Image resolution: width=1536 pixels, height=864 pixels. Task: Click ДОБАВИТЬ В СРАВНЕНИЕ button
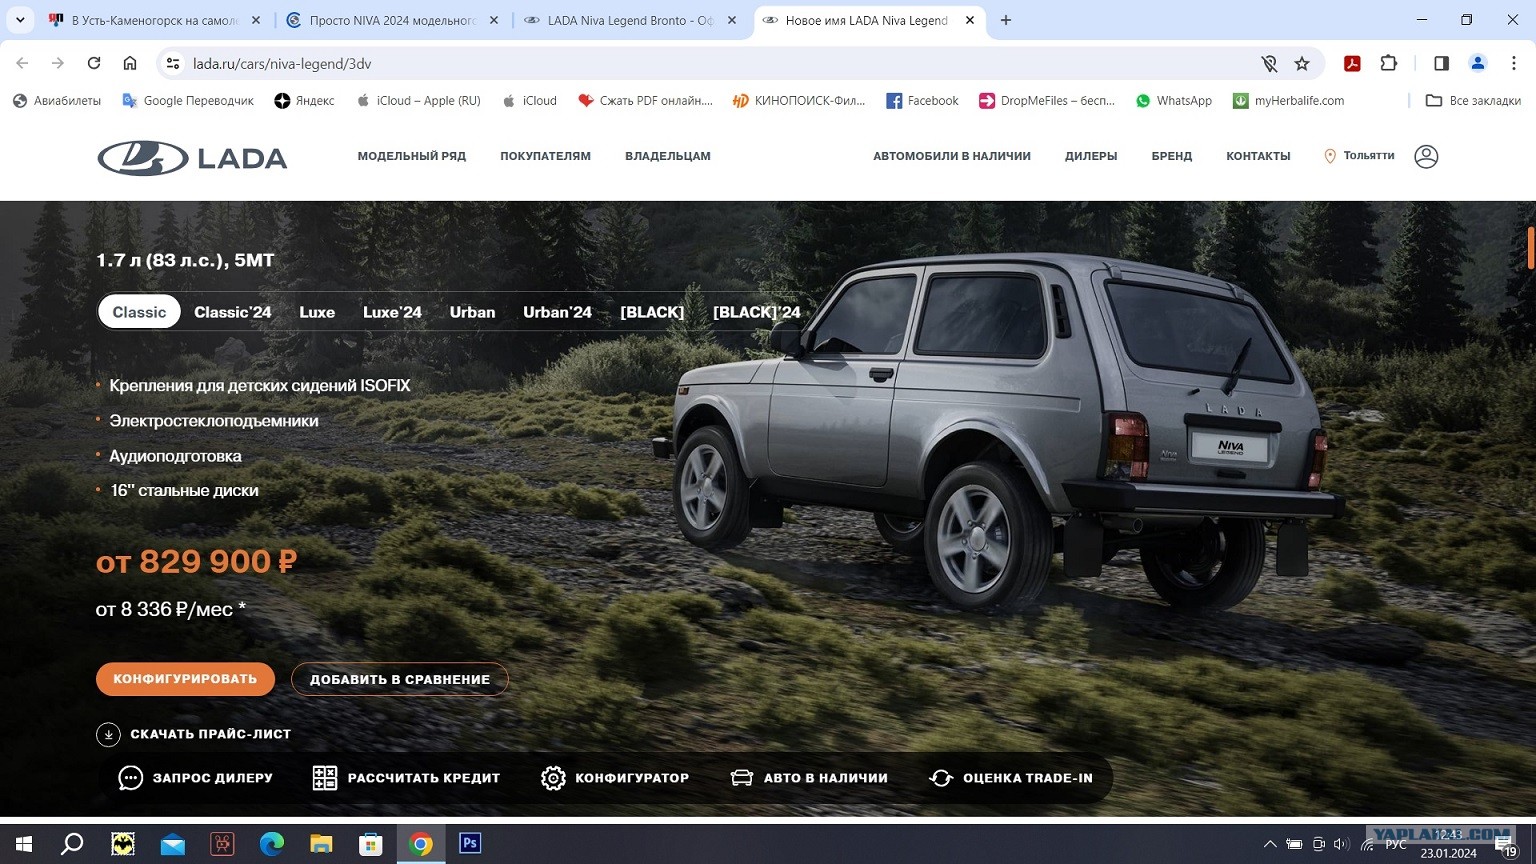click(x=400, y=679)
